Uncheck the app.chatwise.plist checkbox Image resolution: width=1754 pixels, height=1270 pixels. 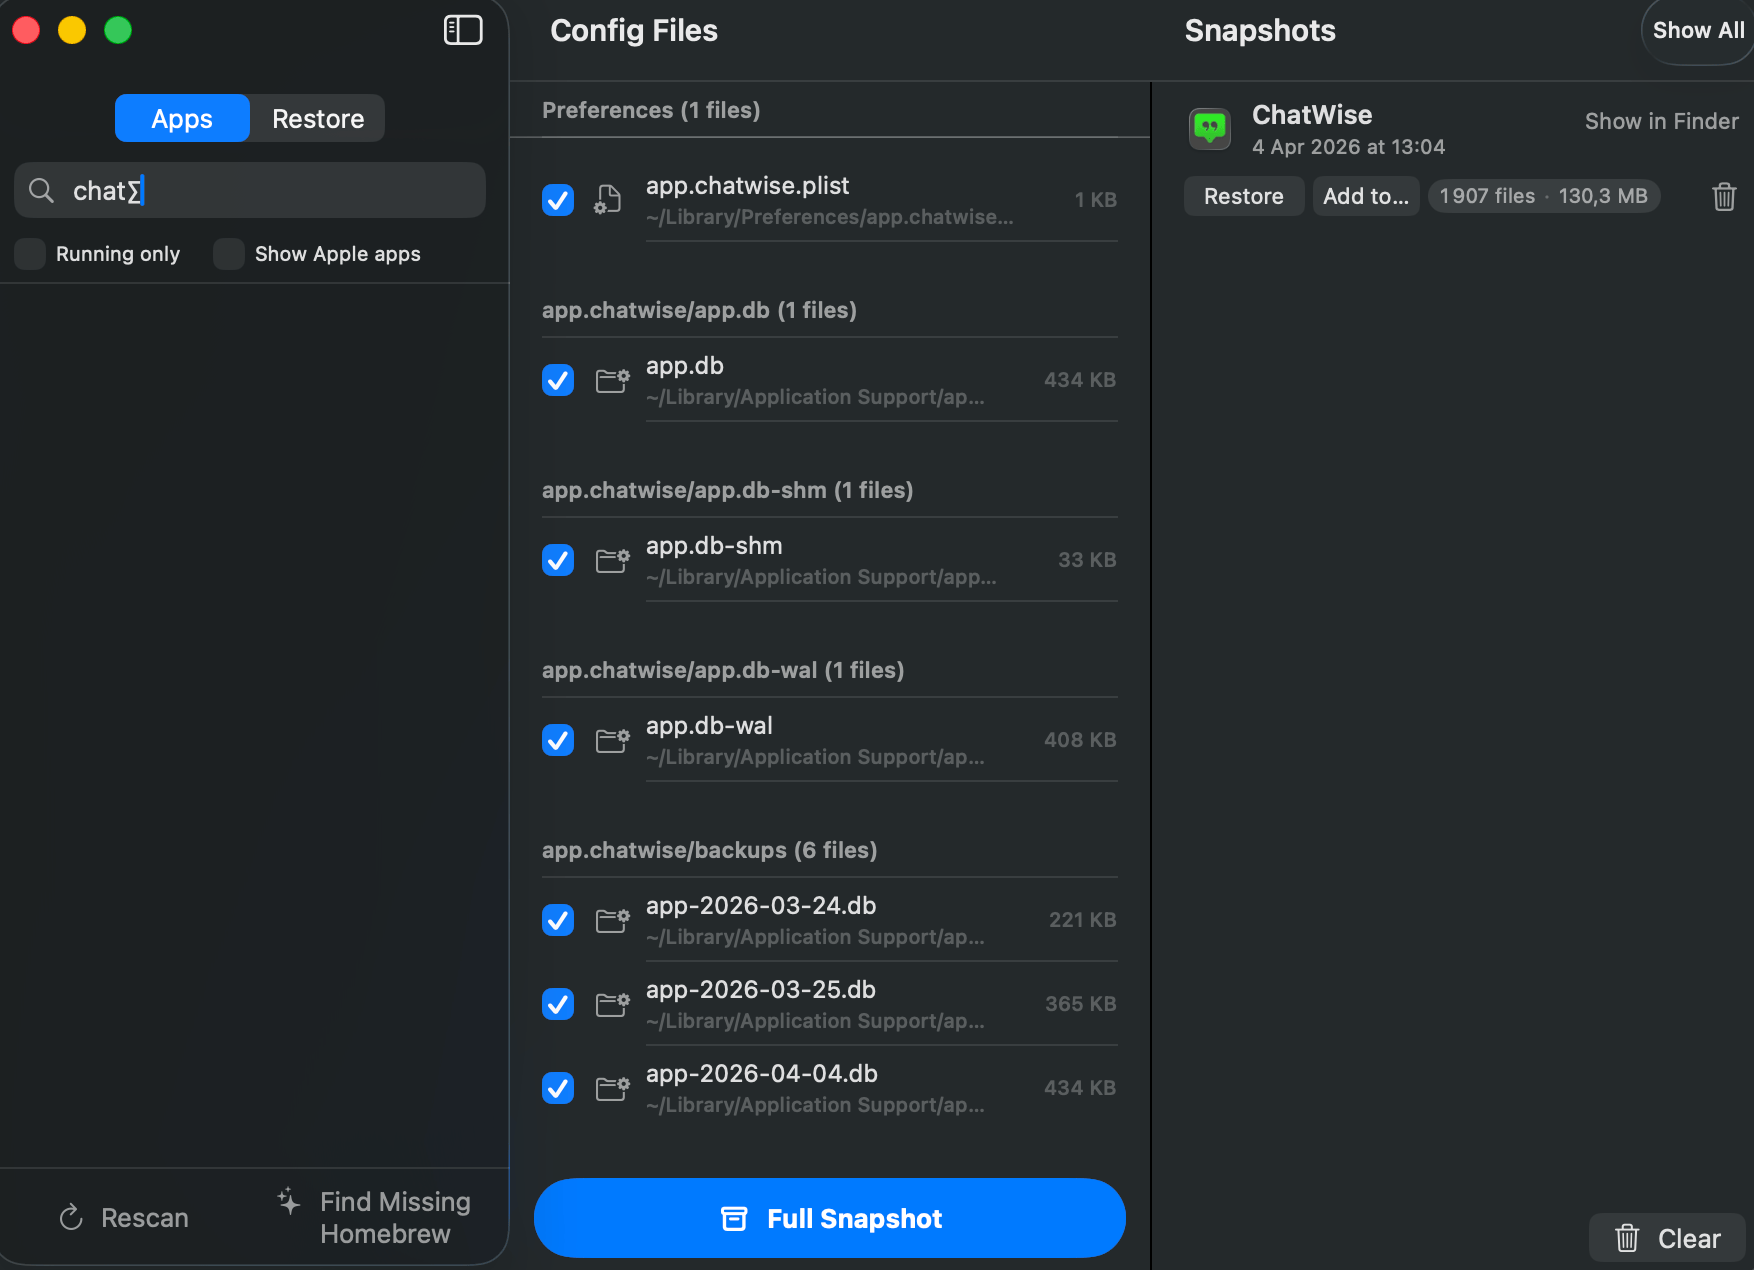click(558, 200)
